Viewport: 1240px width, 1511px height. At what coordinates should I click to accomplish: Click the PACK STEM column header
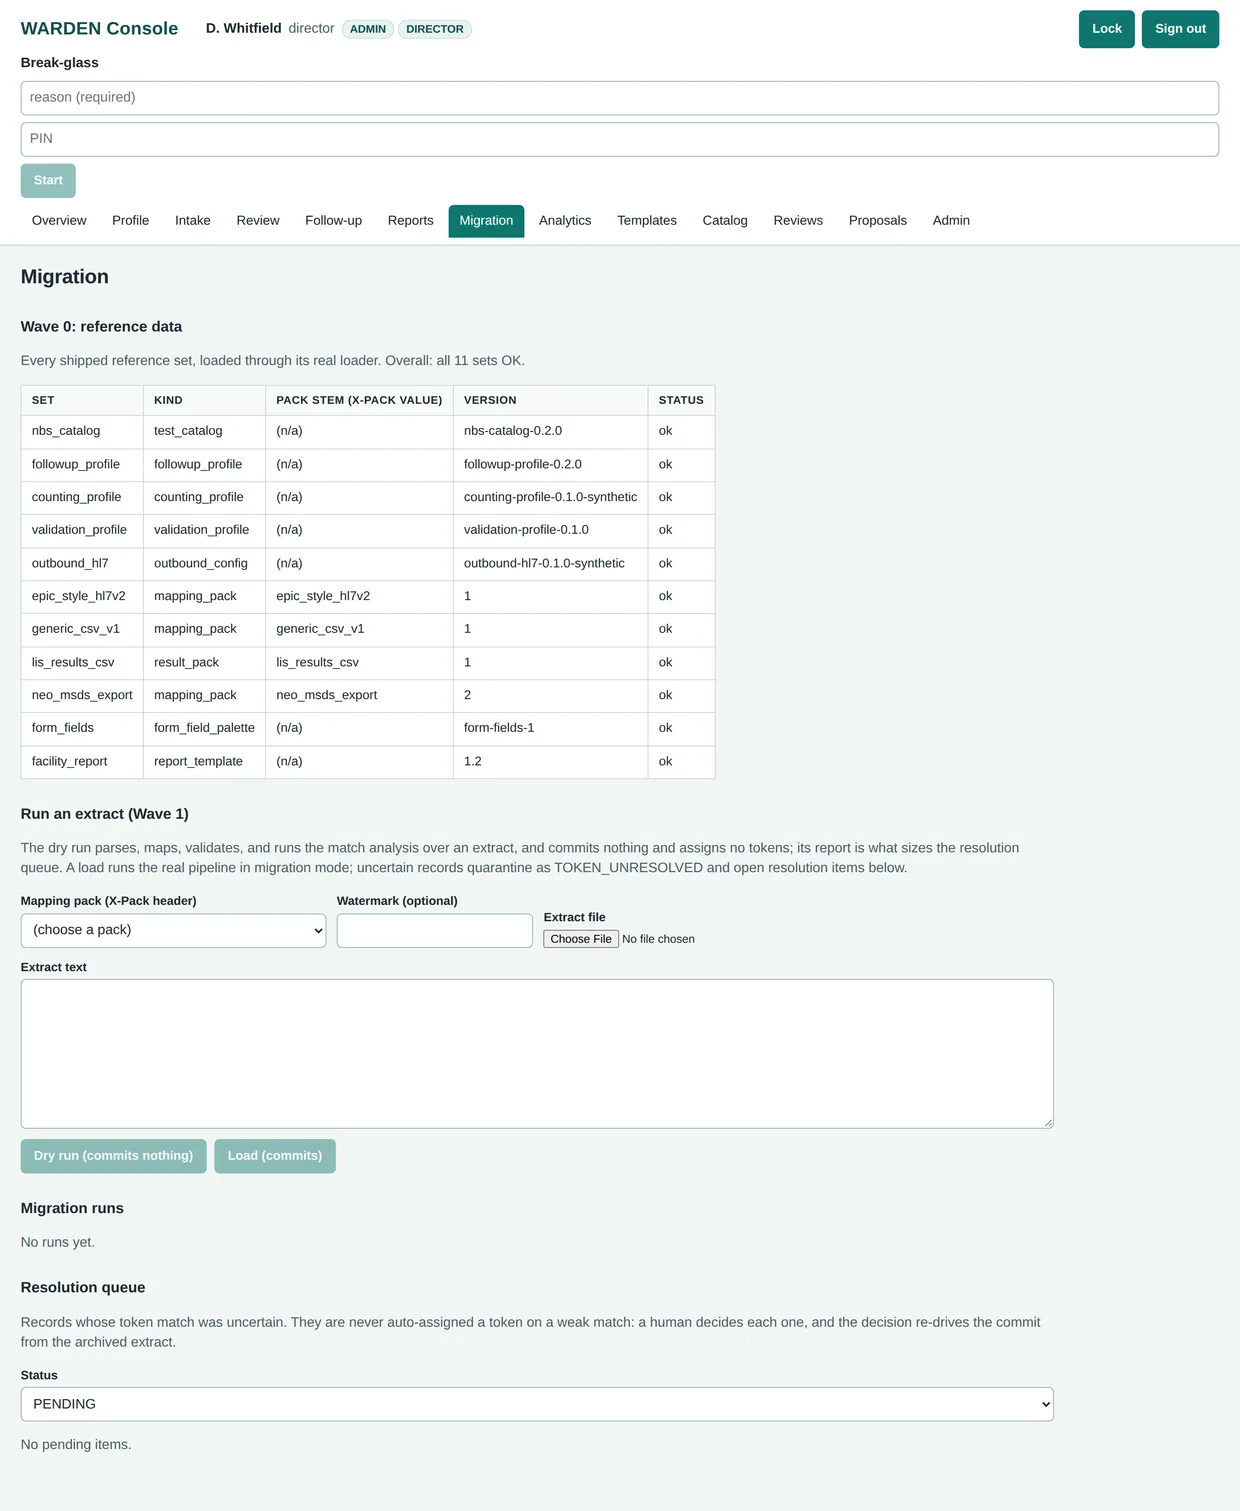click(359, 400)
